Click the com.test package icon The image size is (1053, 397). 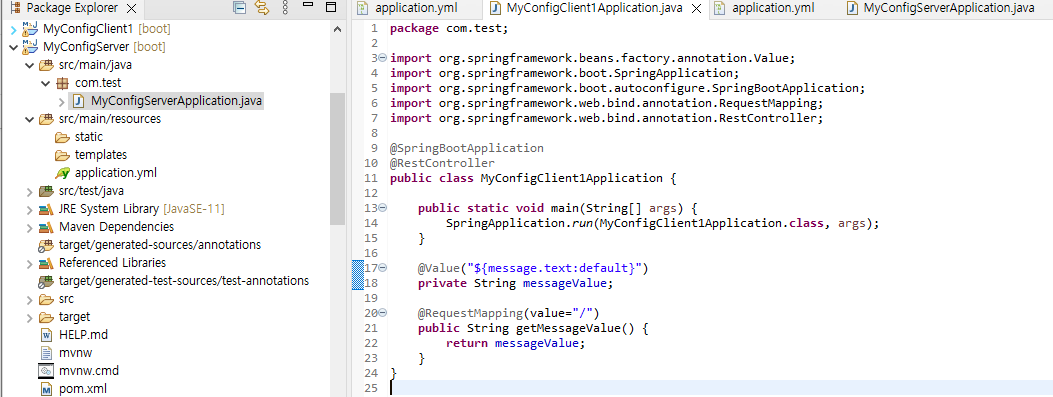click(x=62, y=83)
